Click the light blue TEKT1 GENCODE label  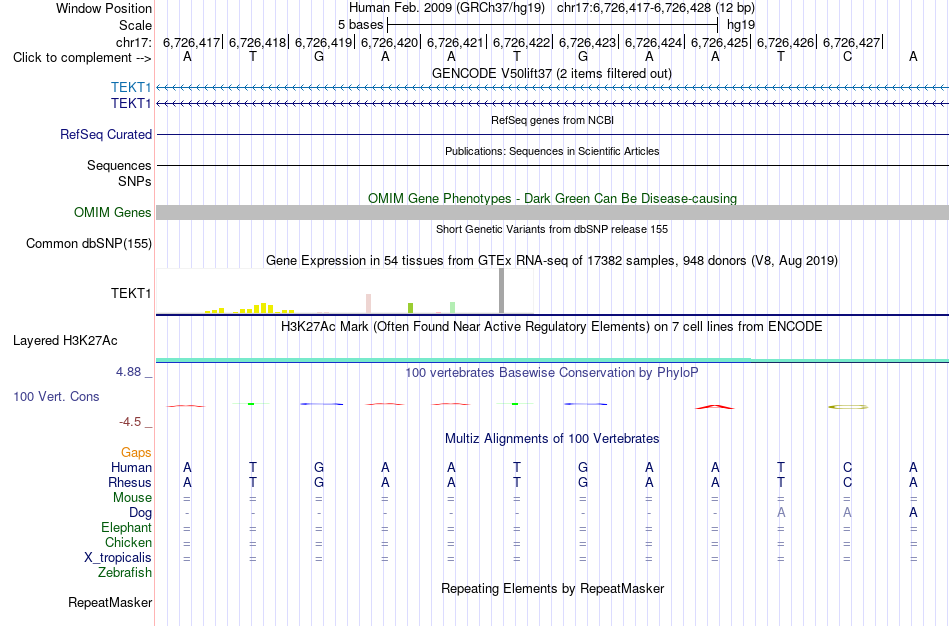[x=131, y=87]
